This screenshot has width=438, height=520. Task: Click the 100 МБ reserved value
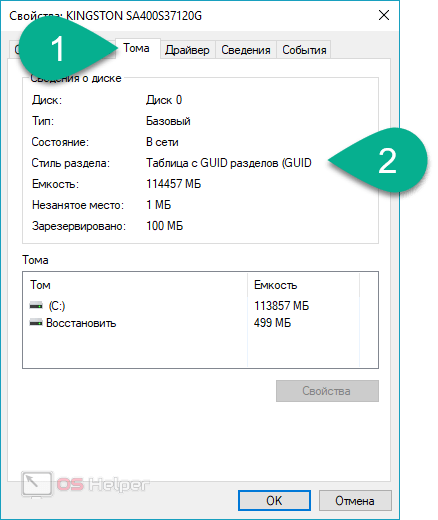click(165, 226)
